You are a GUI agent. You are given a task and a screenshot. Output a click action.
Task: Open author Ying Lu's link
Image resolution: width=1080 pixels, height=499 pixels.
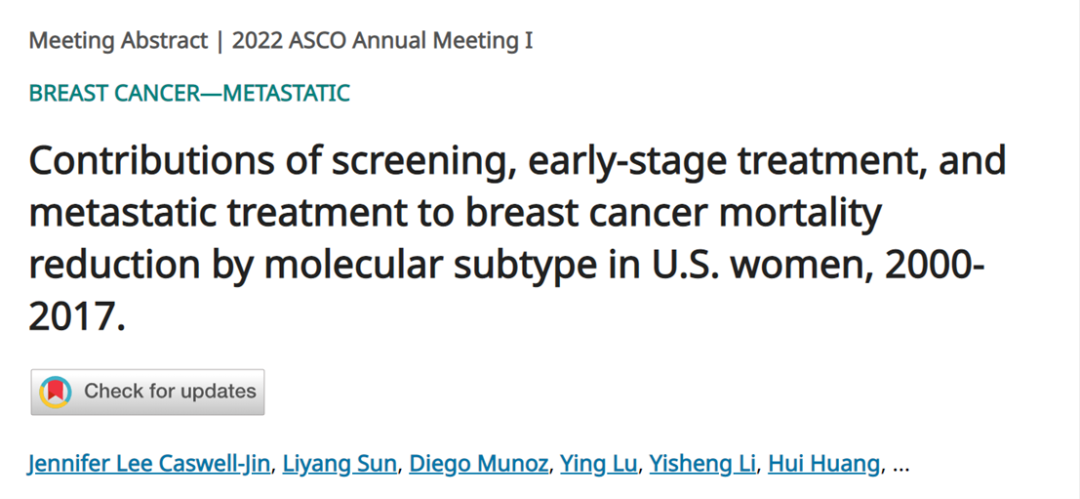pos(599,464)
